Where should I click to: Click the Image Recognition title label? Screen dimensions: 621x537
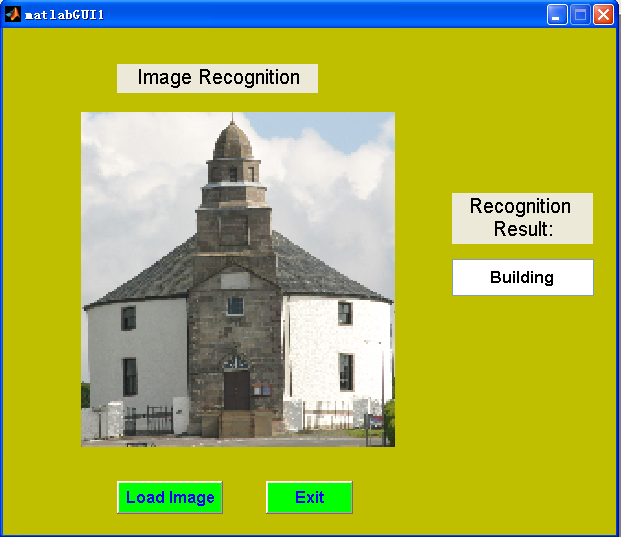(217, 78)
